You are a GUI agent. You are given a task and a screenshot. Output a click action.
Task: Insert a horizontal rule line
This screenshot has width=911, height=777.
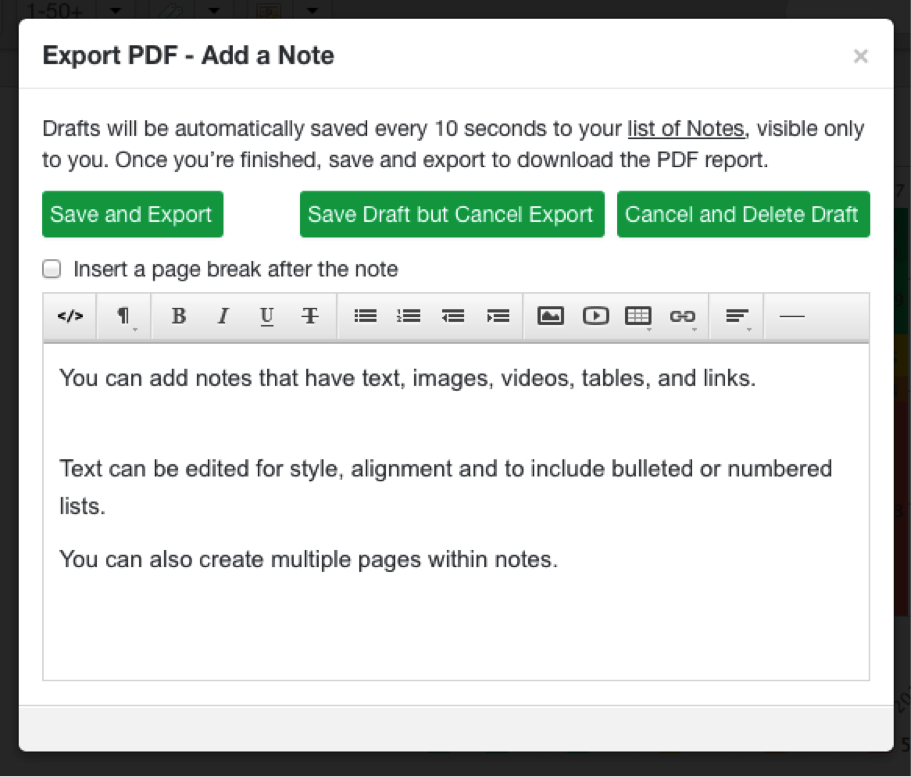click(x=792, y=316)
